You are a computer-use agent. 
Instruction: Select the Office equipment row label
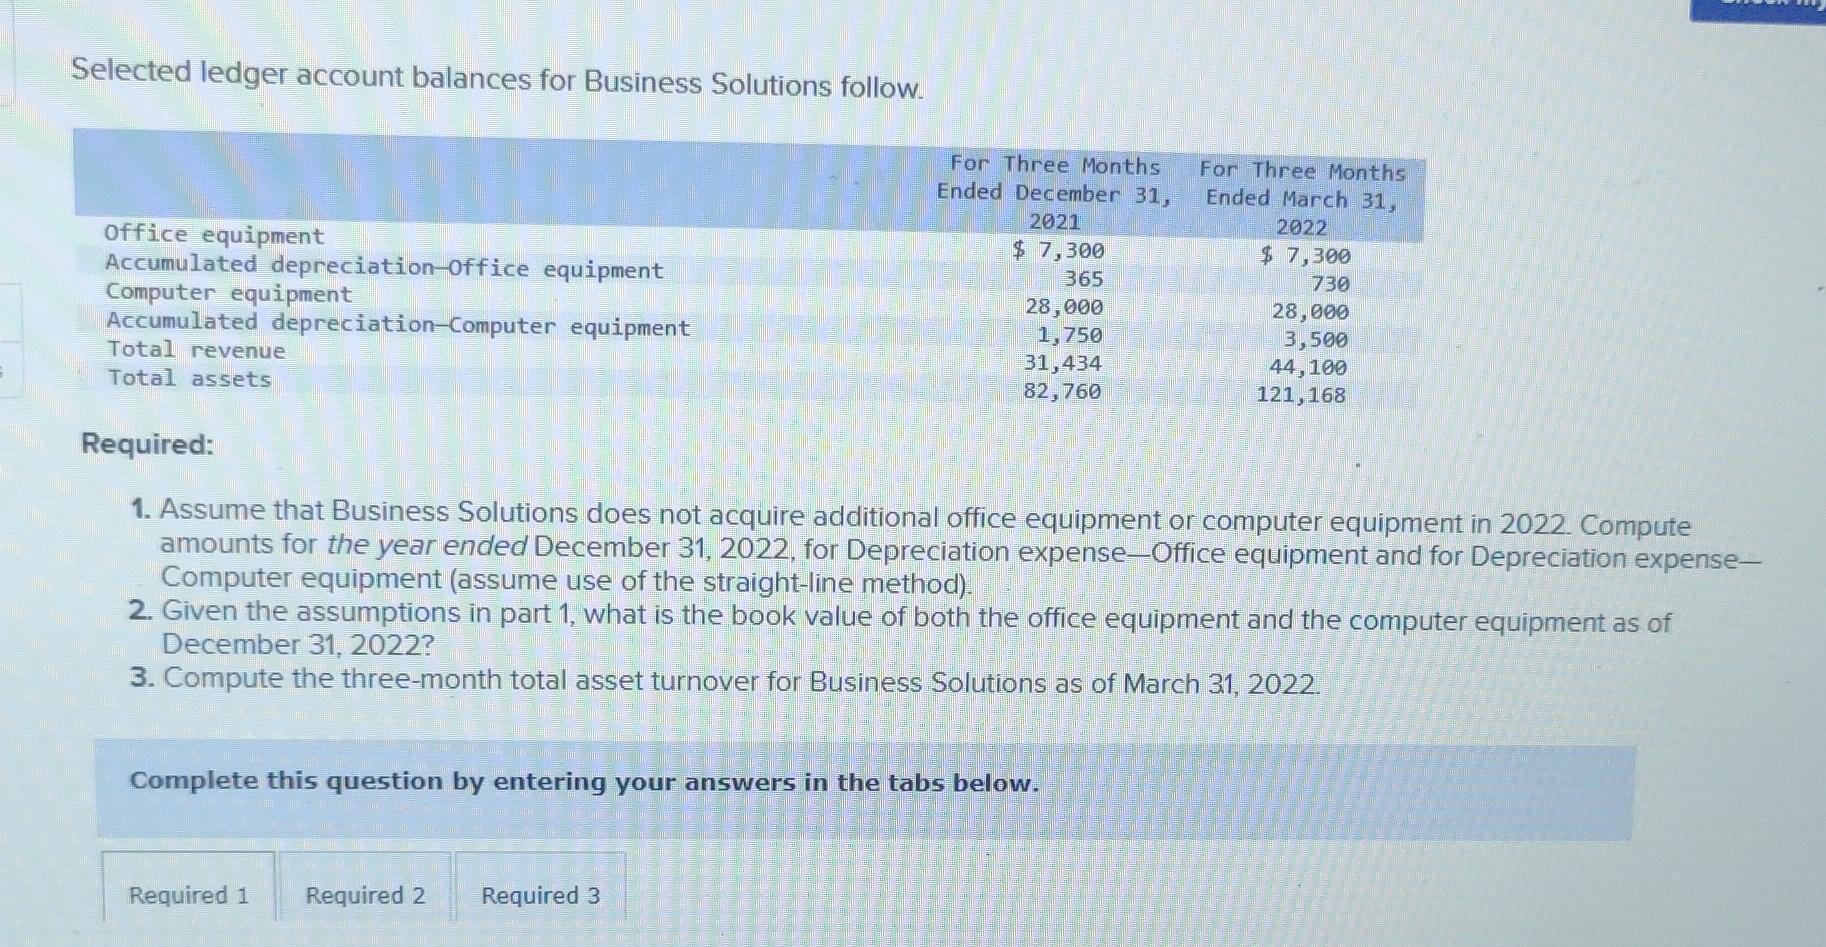[213, 235]
